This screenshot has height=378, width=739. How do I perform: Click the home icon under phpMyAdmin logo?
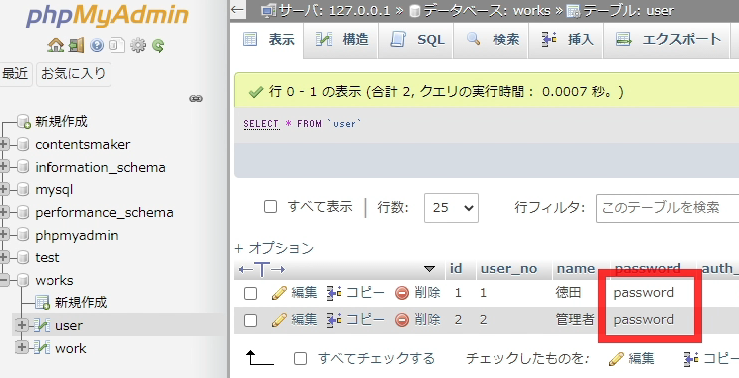click(55, 45)
